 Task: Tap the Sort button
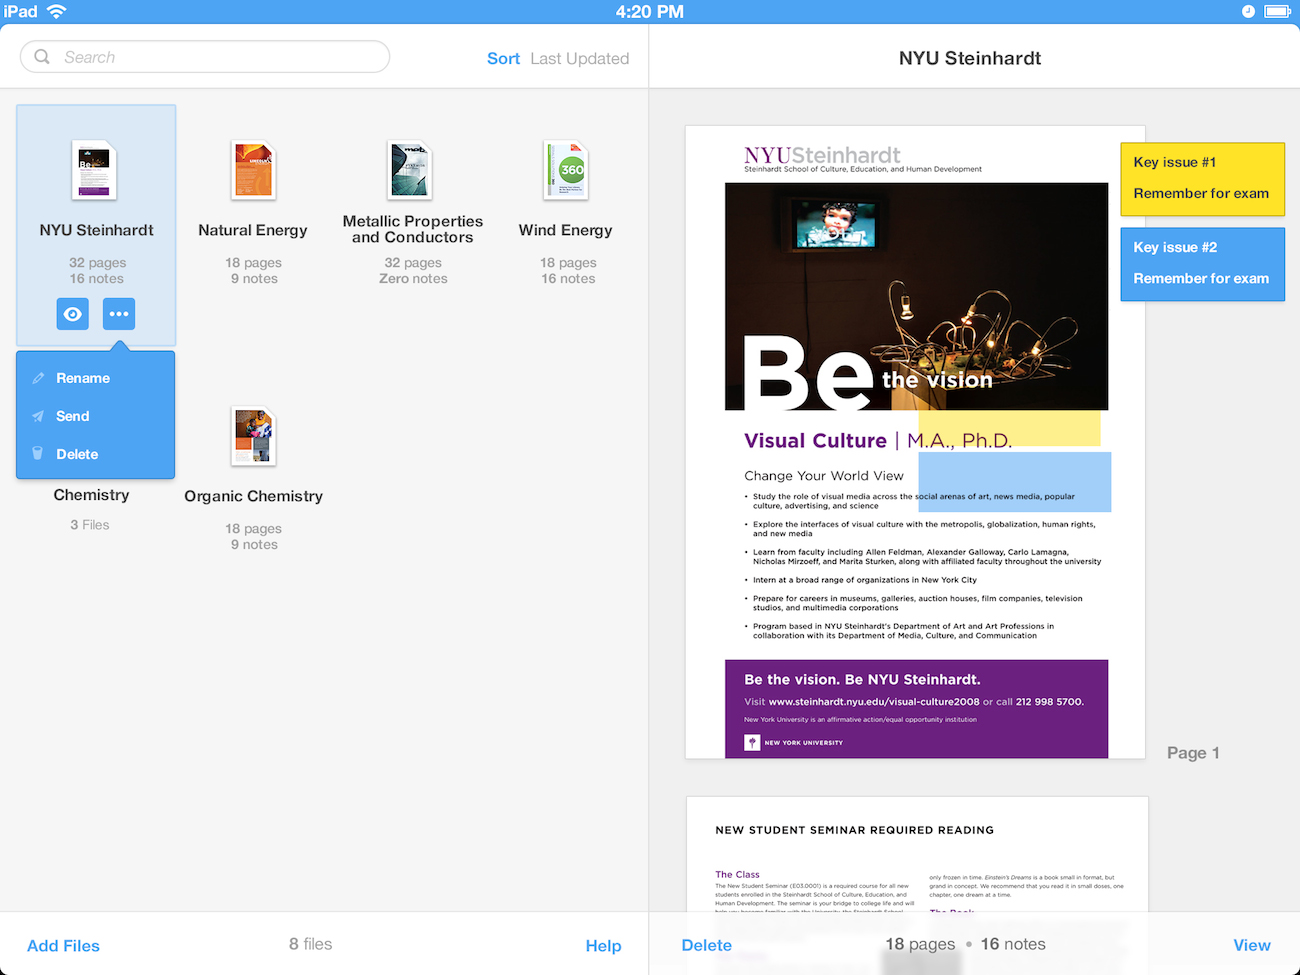pyautogui.click(x=503, y=59)
